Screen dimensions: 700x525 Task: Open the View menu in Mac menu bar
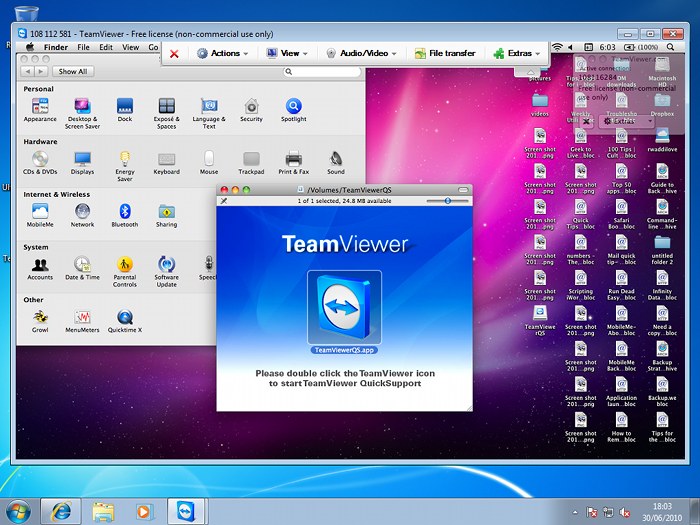[x=130, y=47]
